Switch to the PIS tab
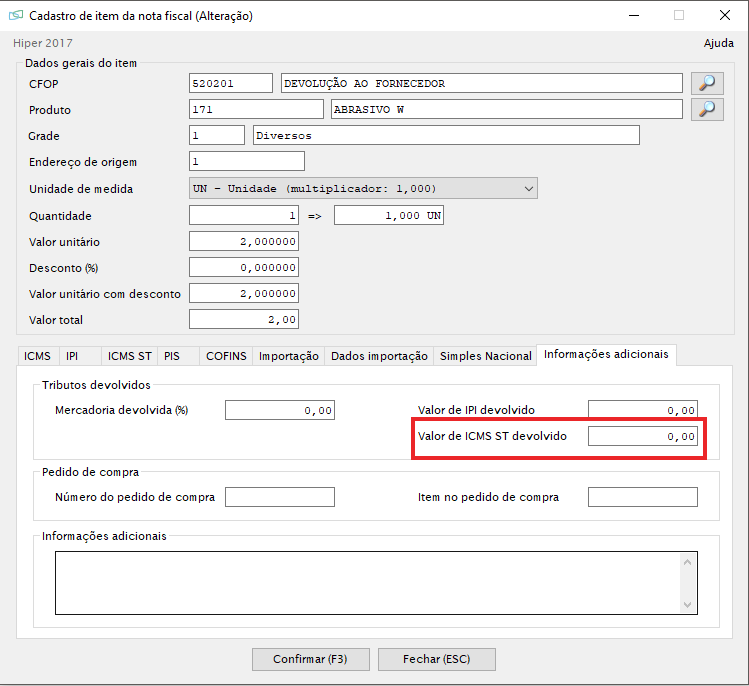749x686 pixels. tap(172, 356)
